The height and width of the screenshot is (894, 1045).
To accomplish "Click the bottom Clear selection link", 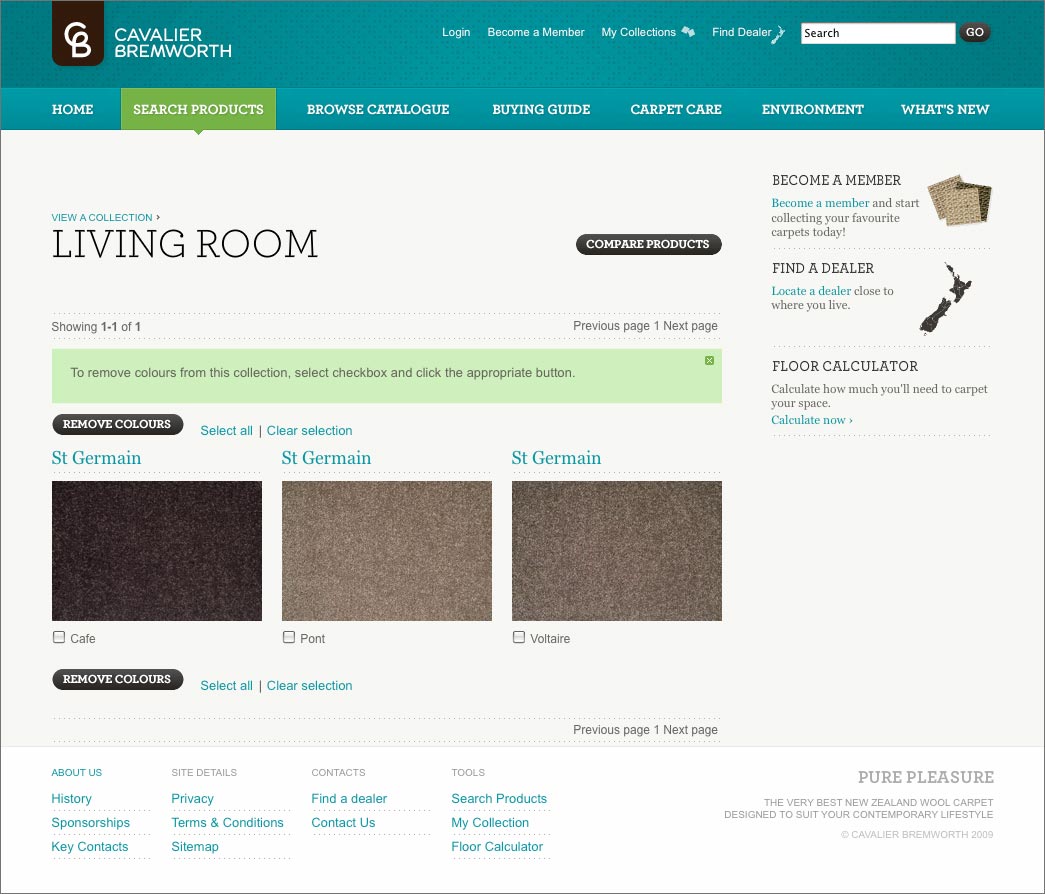I will (x=309, y=685).
